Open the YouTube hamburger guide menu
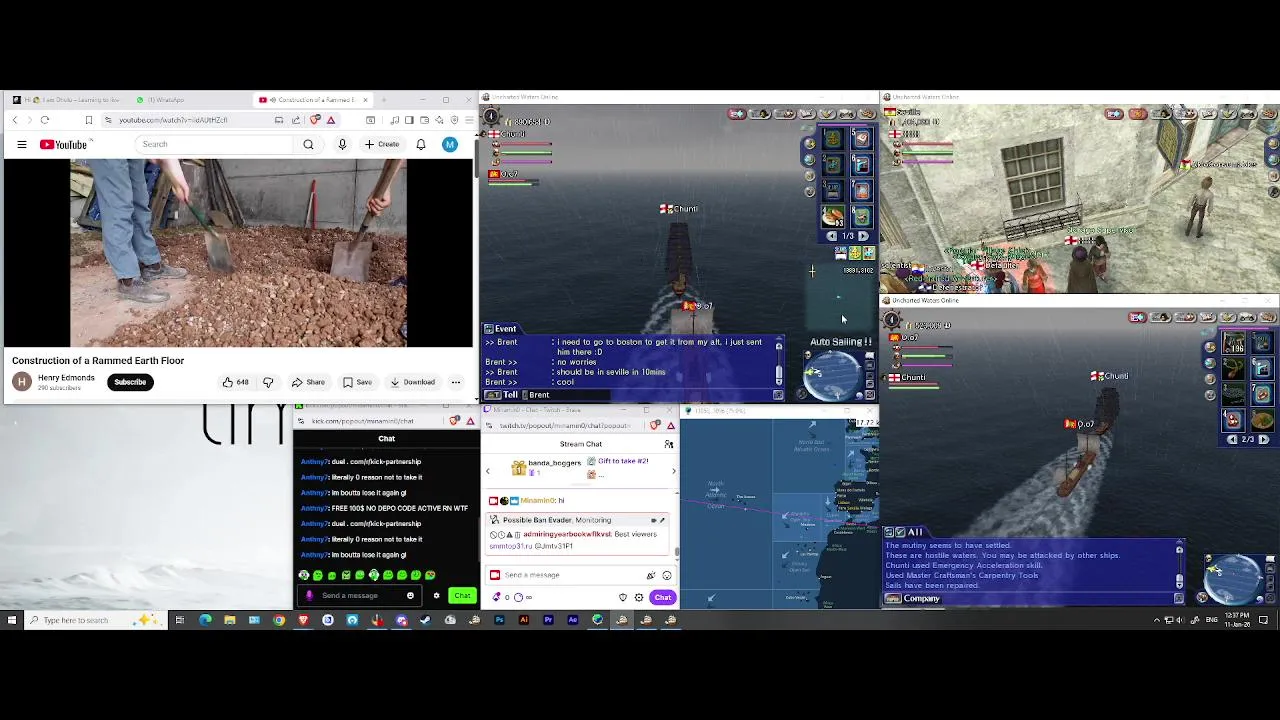Image resolution: width=1280 pixels, height=720 pixels. [x=21, y=145]
